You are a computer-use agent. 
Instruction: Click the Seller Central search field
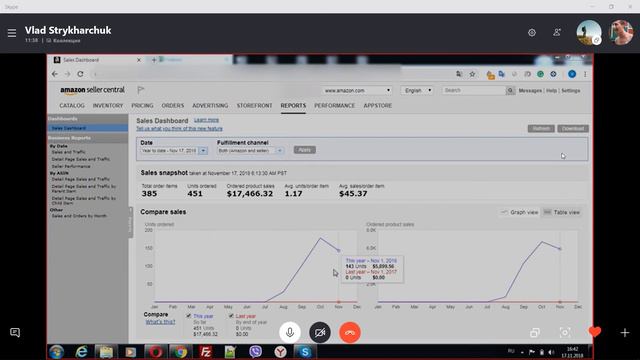473,90
